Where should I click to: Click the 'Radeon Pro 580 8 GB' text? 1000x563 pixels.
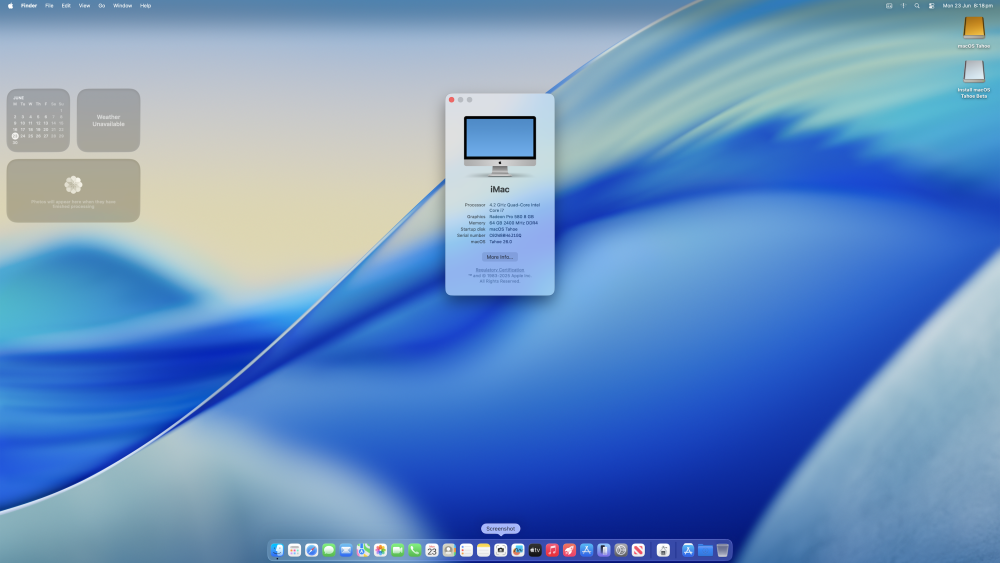[511, 217]
